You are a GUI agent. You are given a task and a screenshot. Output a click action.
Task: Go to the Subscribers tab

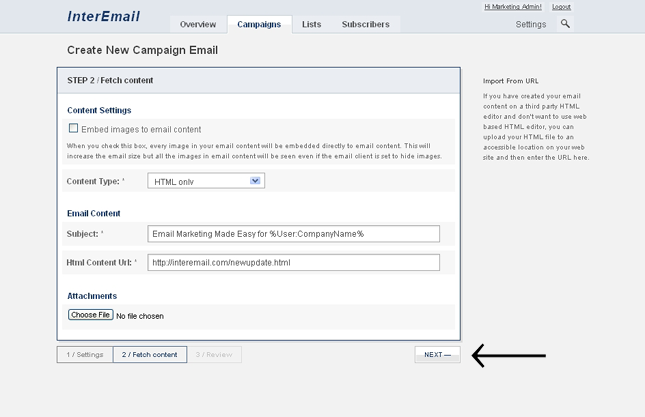pos(365,24)
